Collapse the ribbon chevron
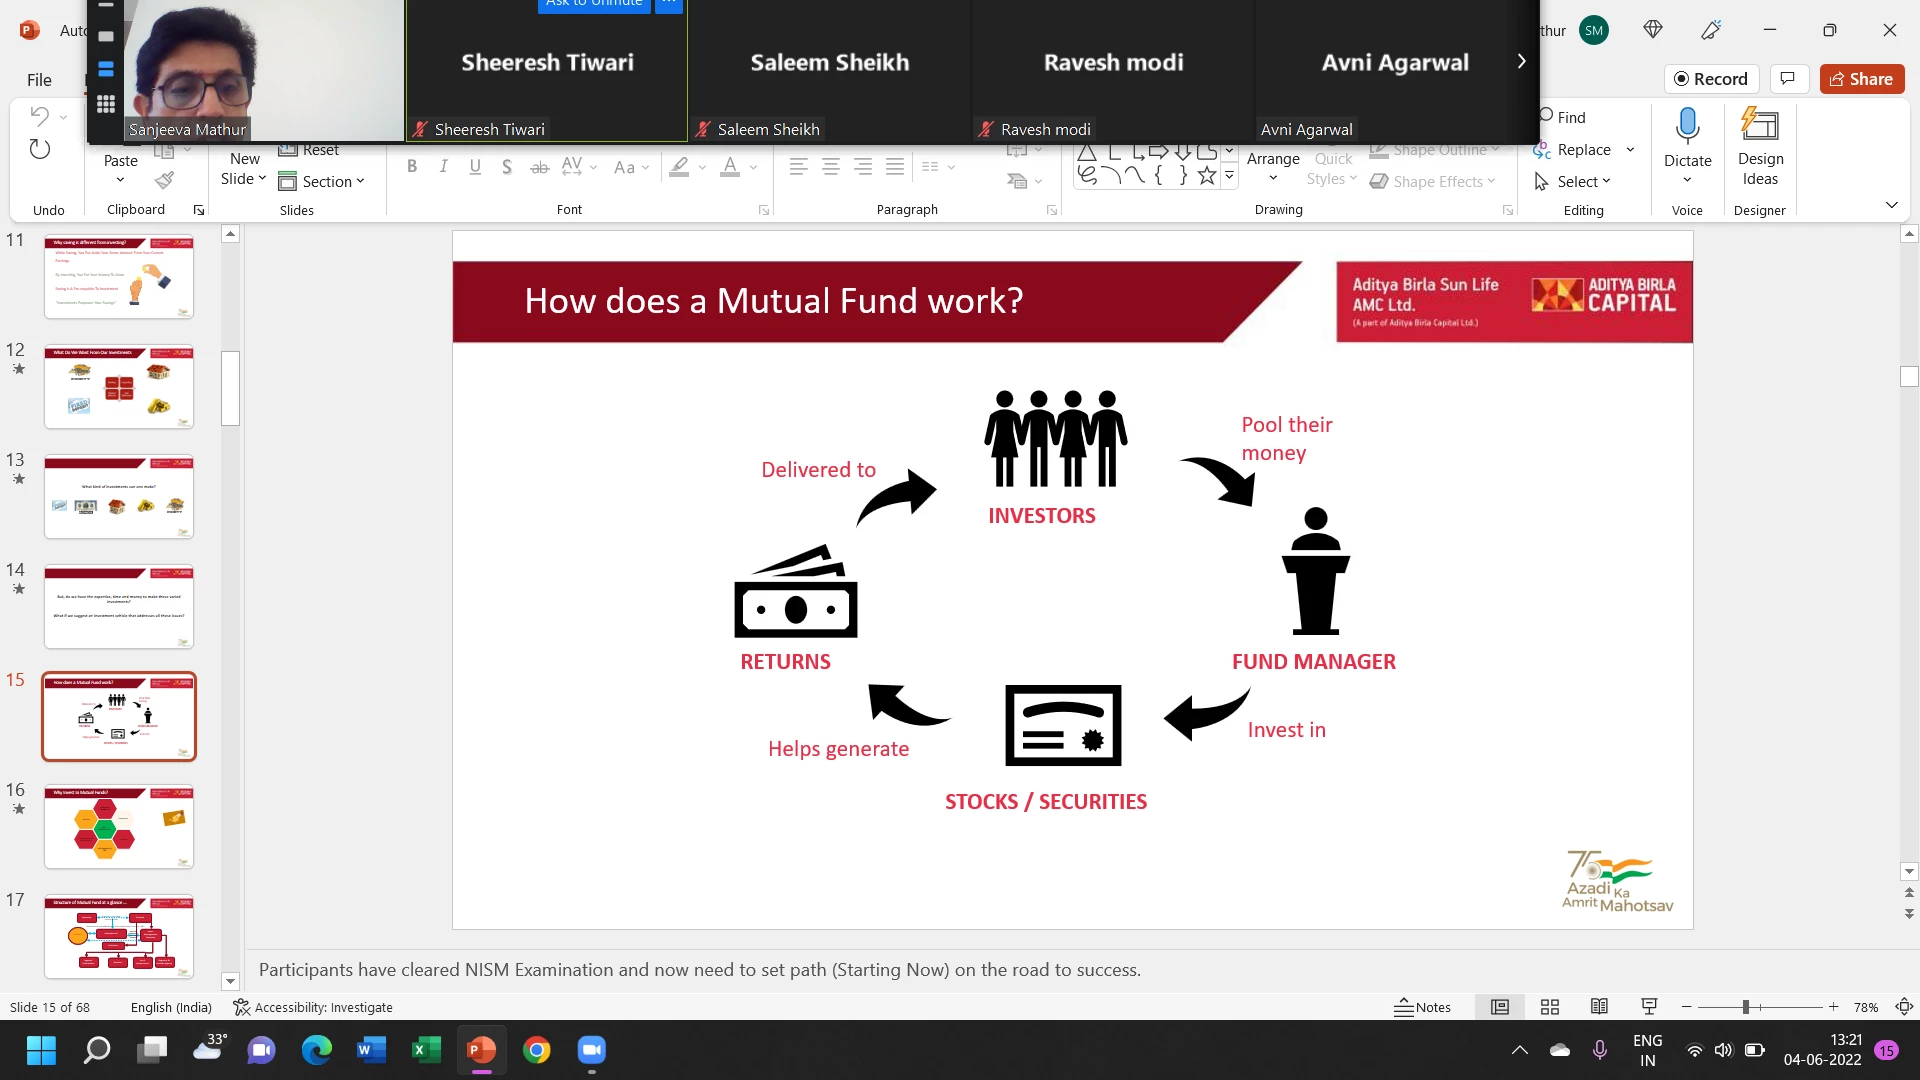 (1891, 205)
